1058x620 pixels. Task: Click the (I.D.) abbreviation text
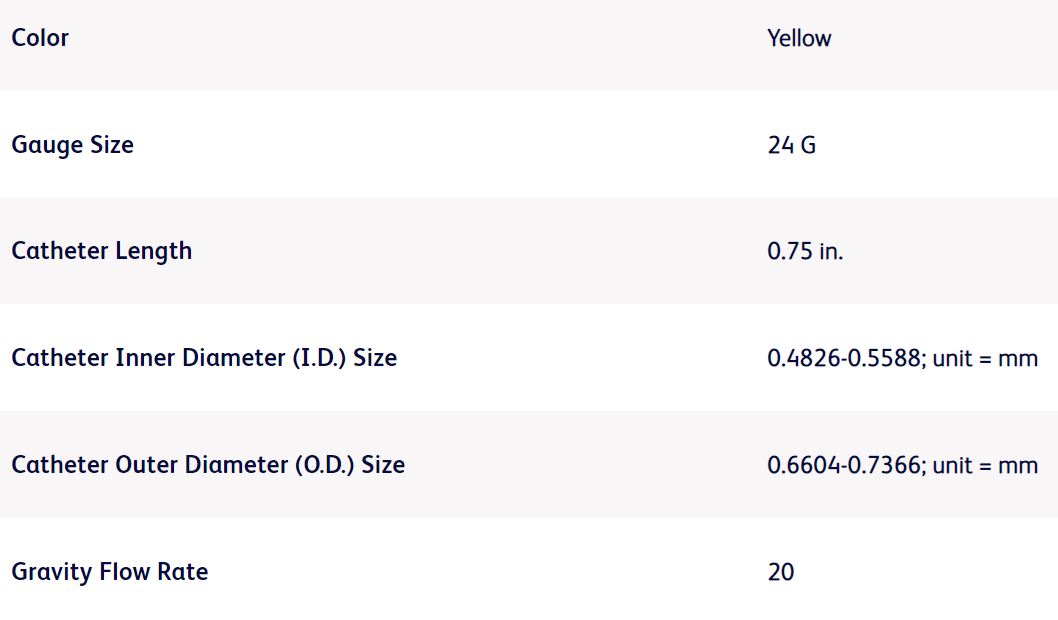tap(318, 358)
